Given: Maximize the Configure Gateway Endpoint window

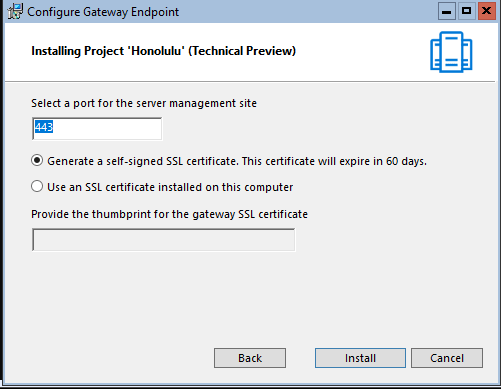Looking at the screenshot, I should 466,11.
